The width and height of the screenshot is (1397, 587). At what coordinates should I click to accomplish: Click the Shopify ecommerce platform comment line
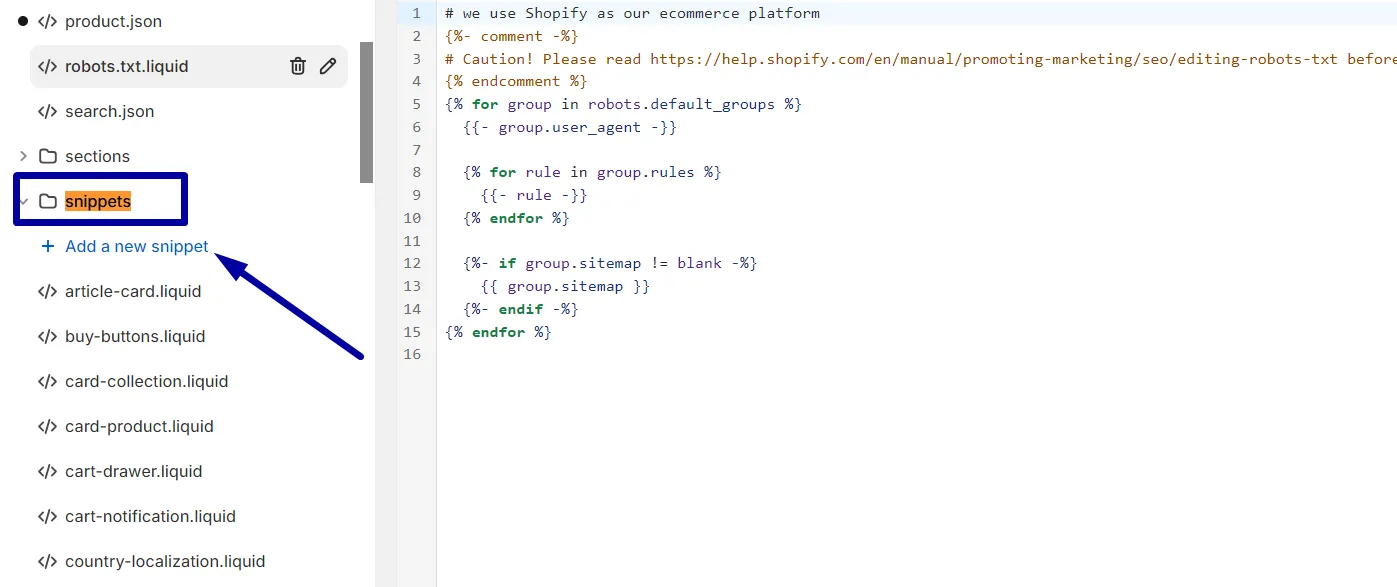(x=632, y=14)
